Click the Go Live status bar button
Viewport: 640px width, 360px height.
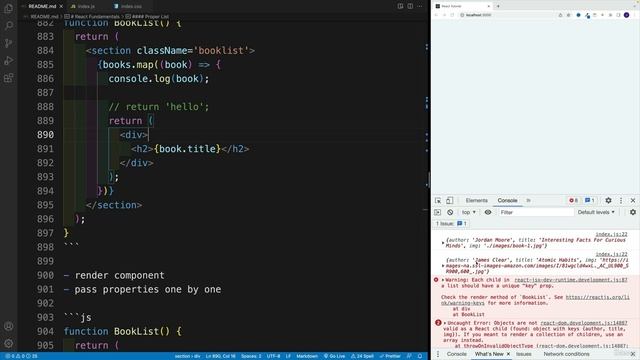334,356
